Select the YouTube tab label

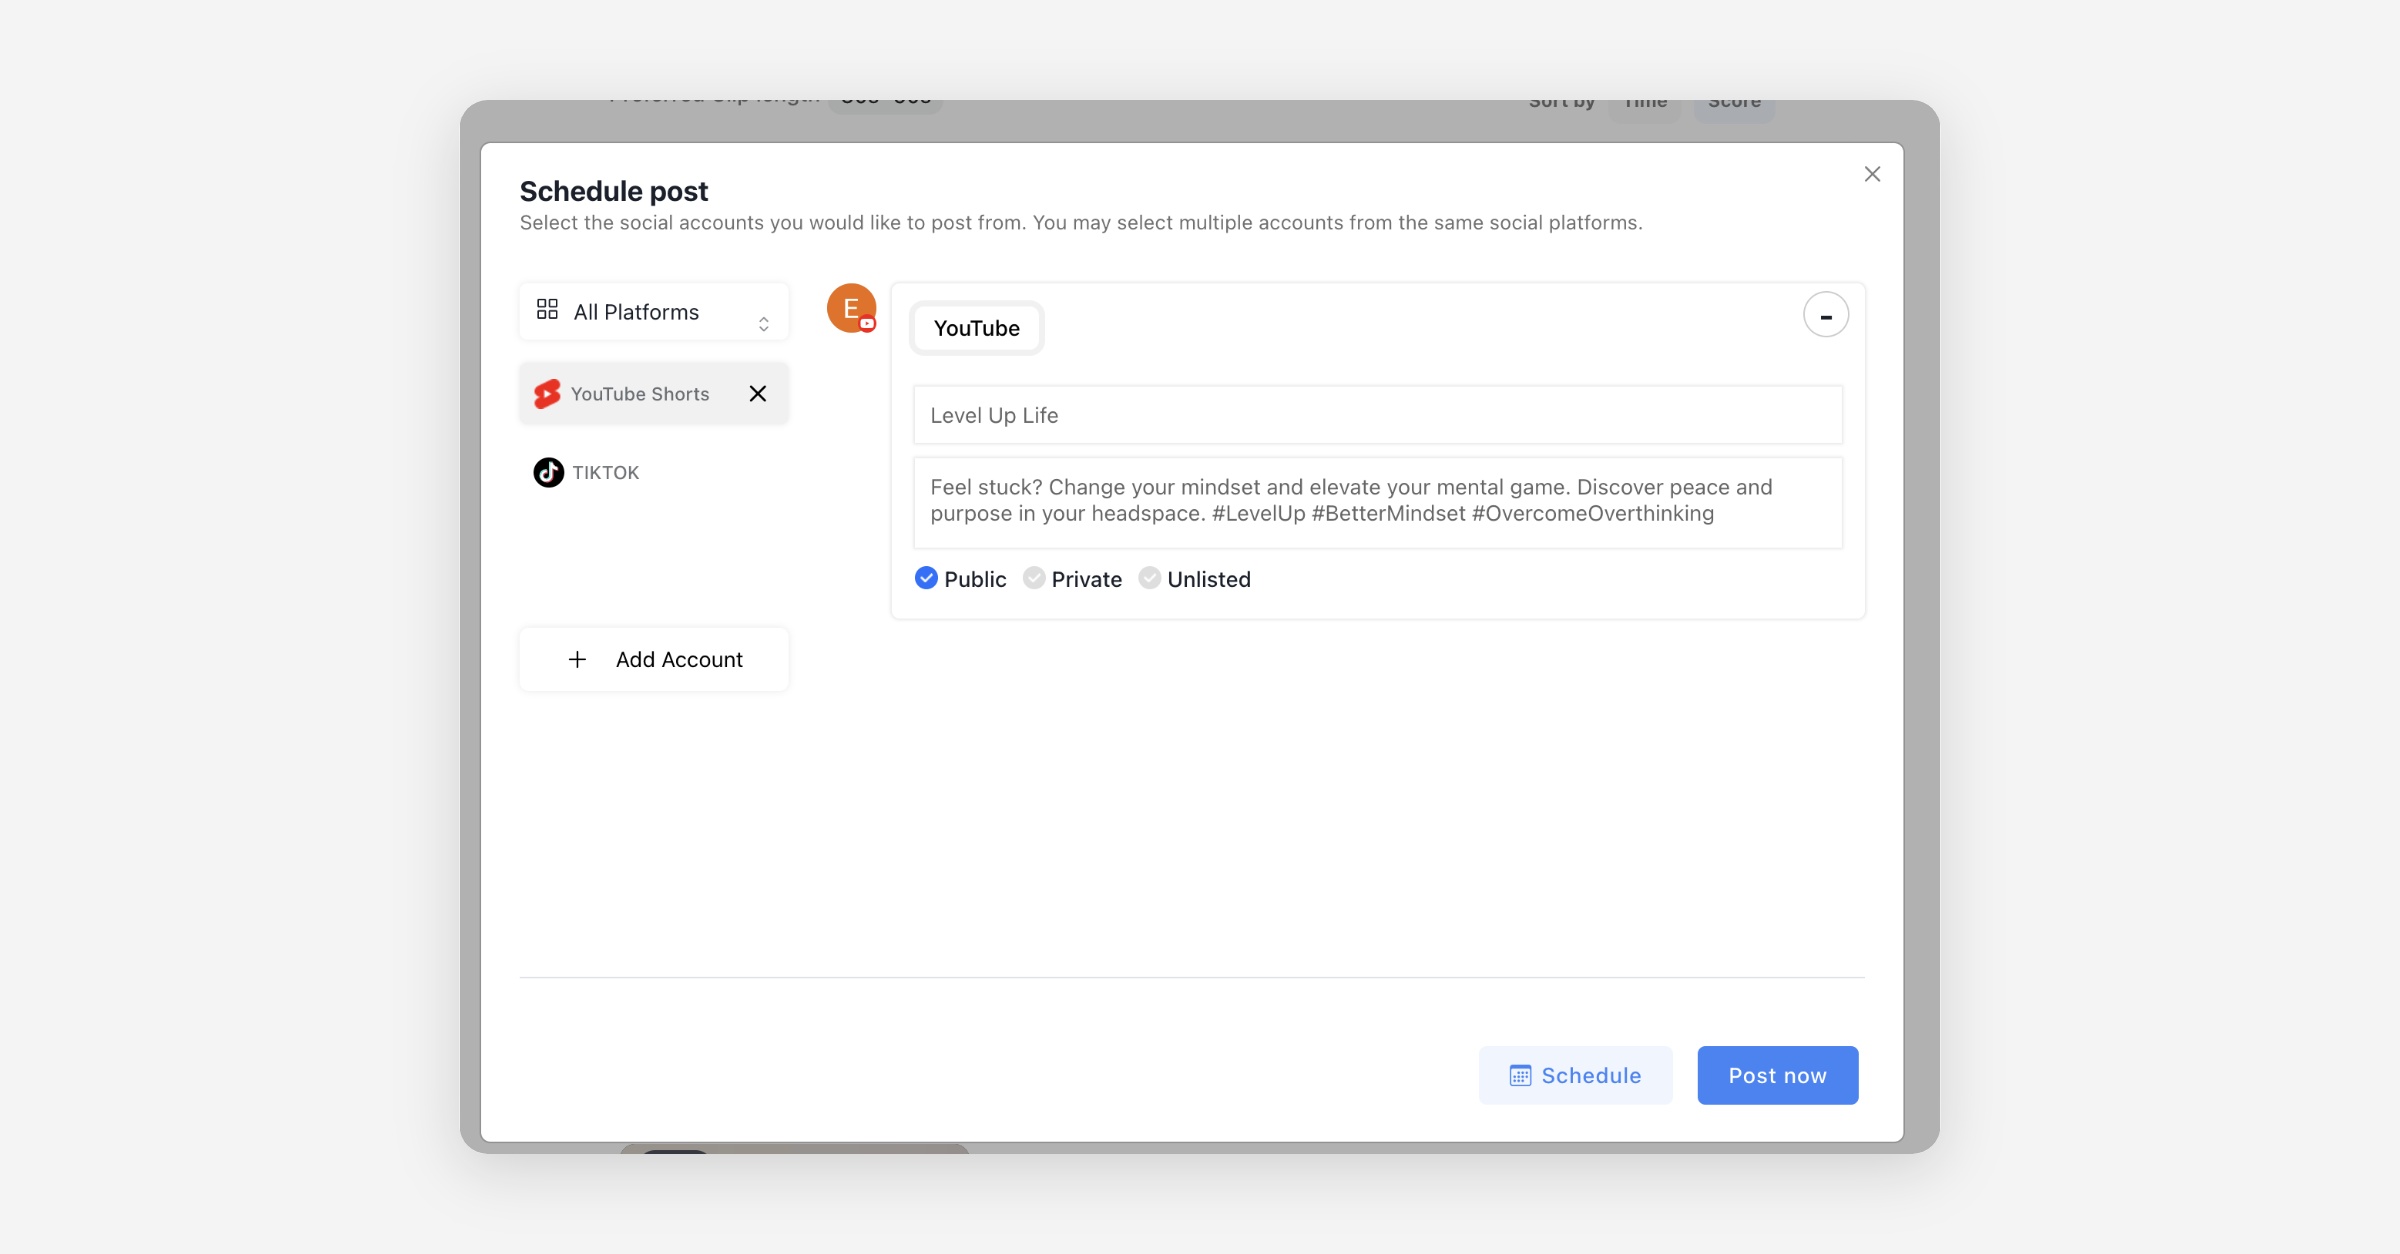point(976,329)
